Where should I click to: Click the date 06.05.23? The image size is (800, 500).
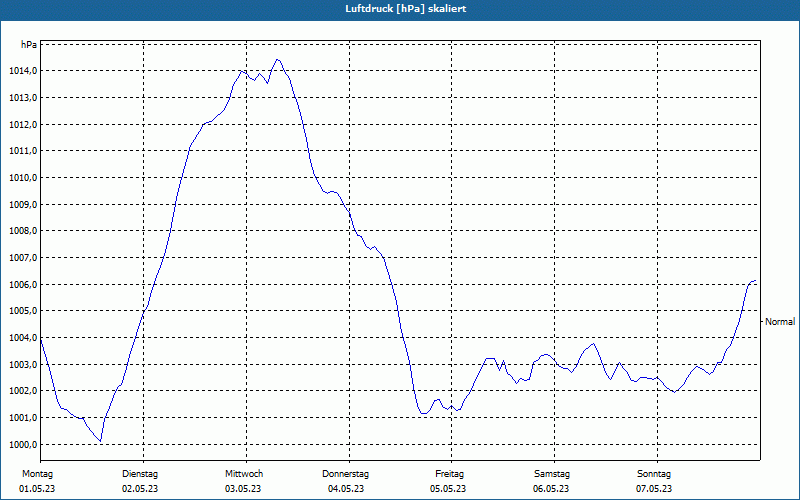pos(552,489)
